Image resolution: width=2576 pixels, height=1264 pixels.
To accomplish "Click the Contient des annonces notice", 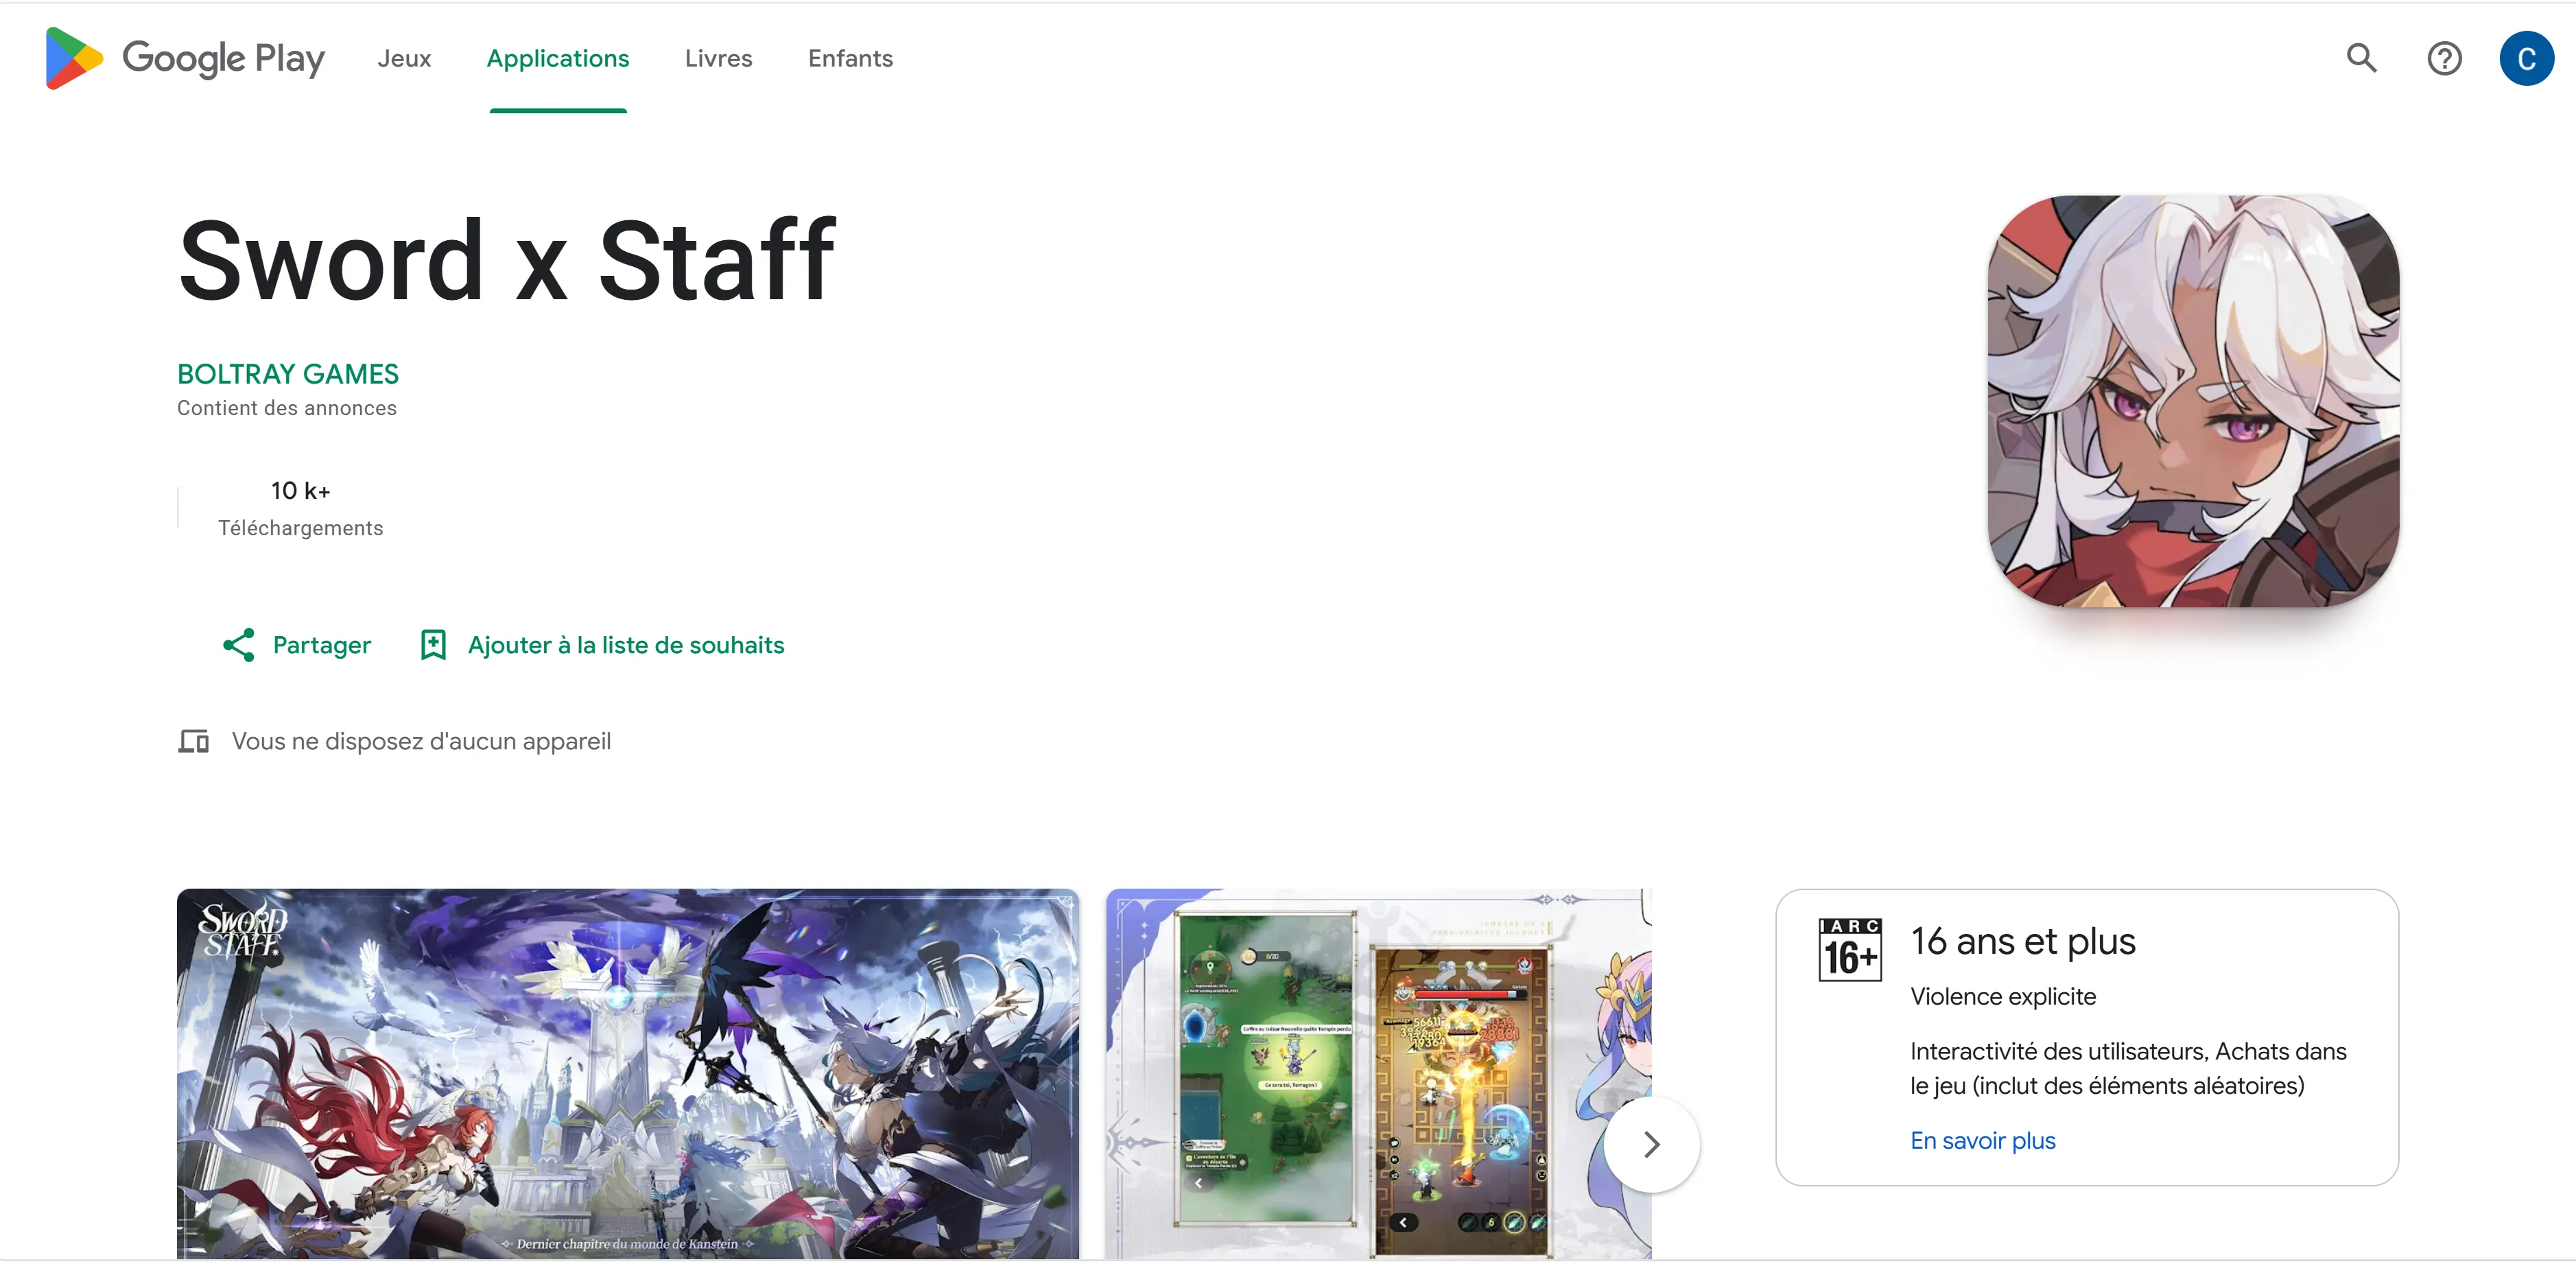I will [x=287, y=408].
